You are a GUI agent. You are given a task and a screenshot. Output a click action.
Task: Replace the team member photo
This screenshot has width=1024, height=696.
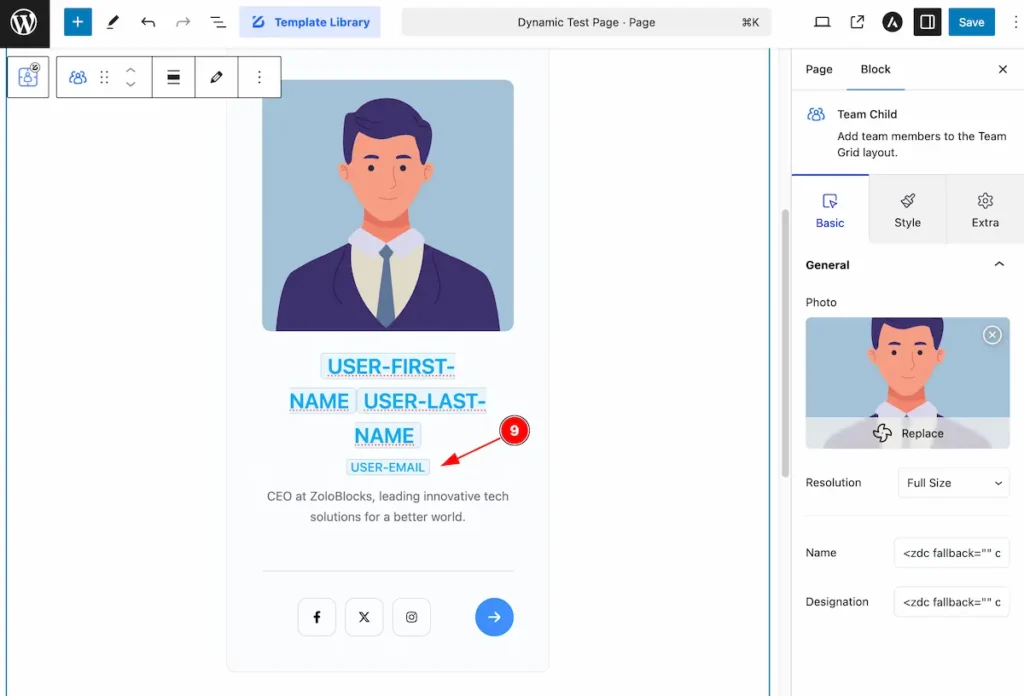click(x=908, y=433)
